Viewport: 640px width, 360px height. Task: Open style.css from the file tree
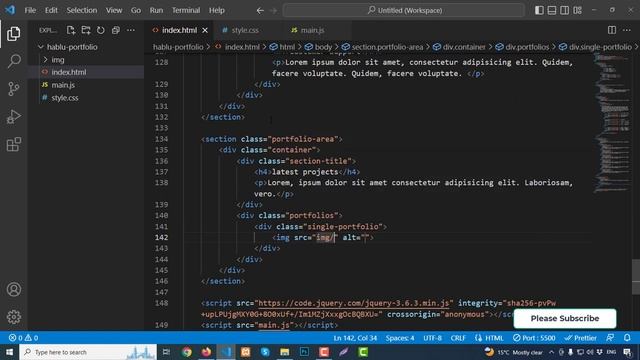(86, 98)
